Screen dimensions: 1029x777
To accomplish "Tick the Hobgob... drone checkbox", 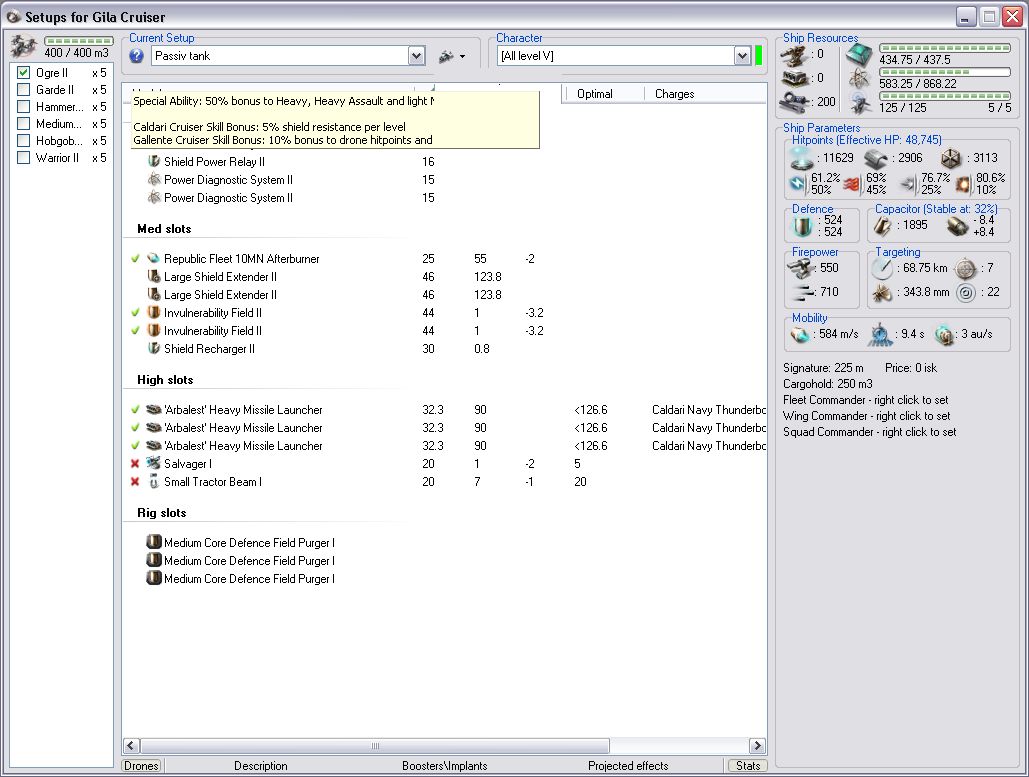I will click(x=24, y=141).
